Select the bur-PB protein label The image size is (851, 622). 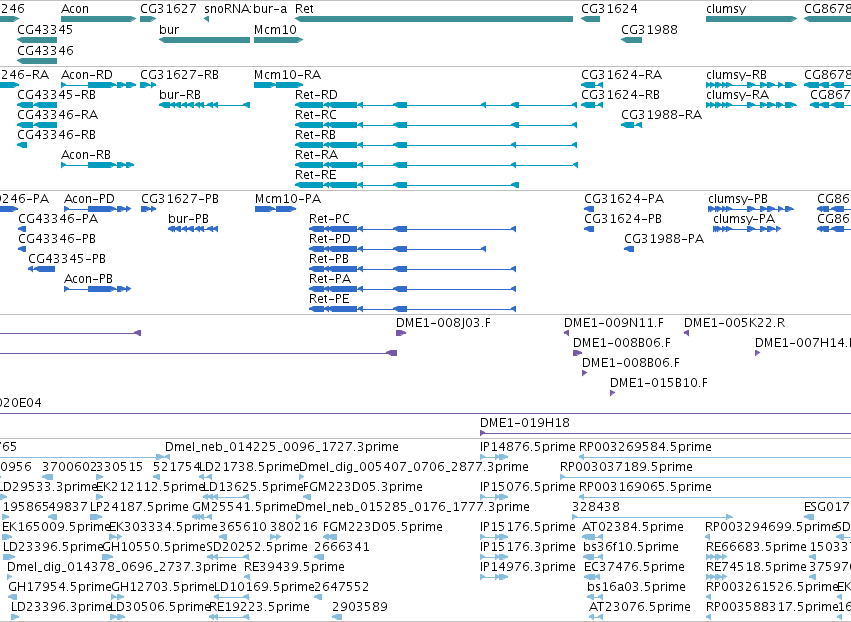click(188, 219)
